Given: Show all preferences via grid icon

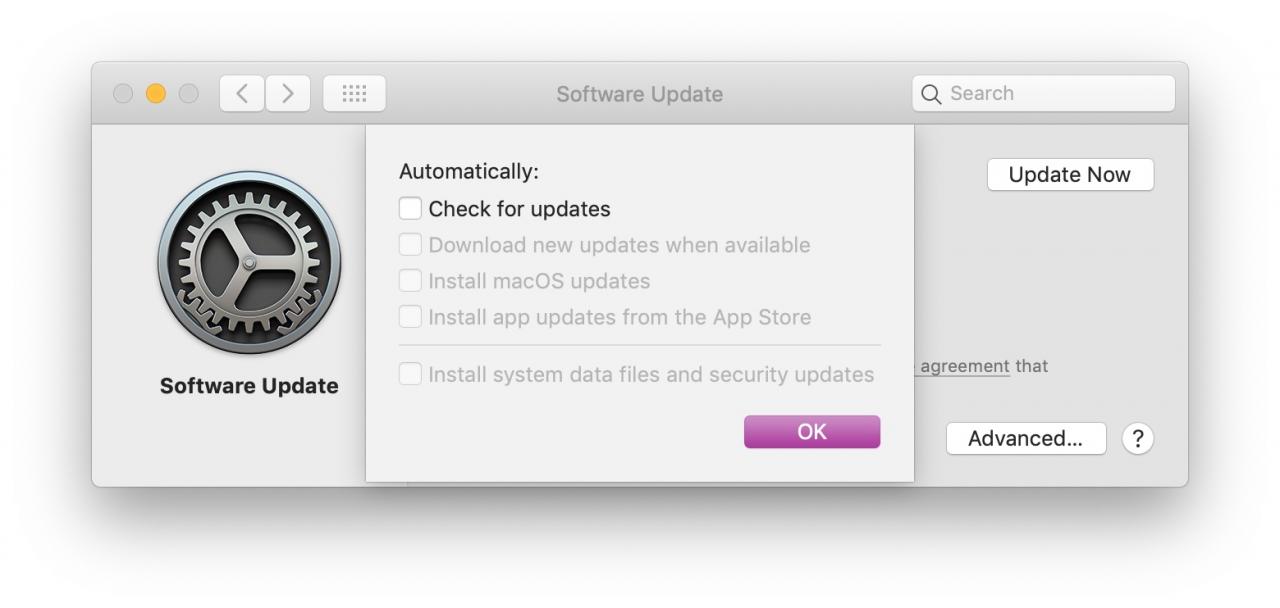Looking at the screenshot, I should tap(354, 93).
